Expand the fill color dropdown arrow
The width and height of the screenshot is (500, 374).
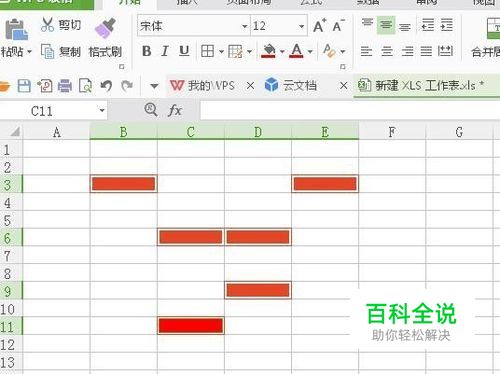282,52
